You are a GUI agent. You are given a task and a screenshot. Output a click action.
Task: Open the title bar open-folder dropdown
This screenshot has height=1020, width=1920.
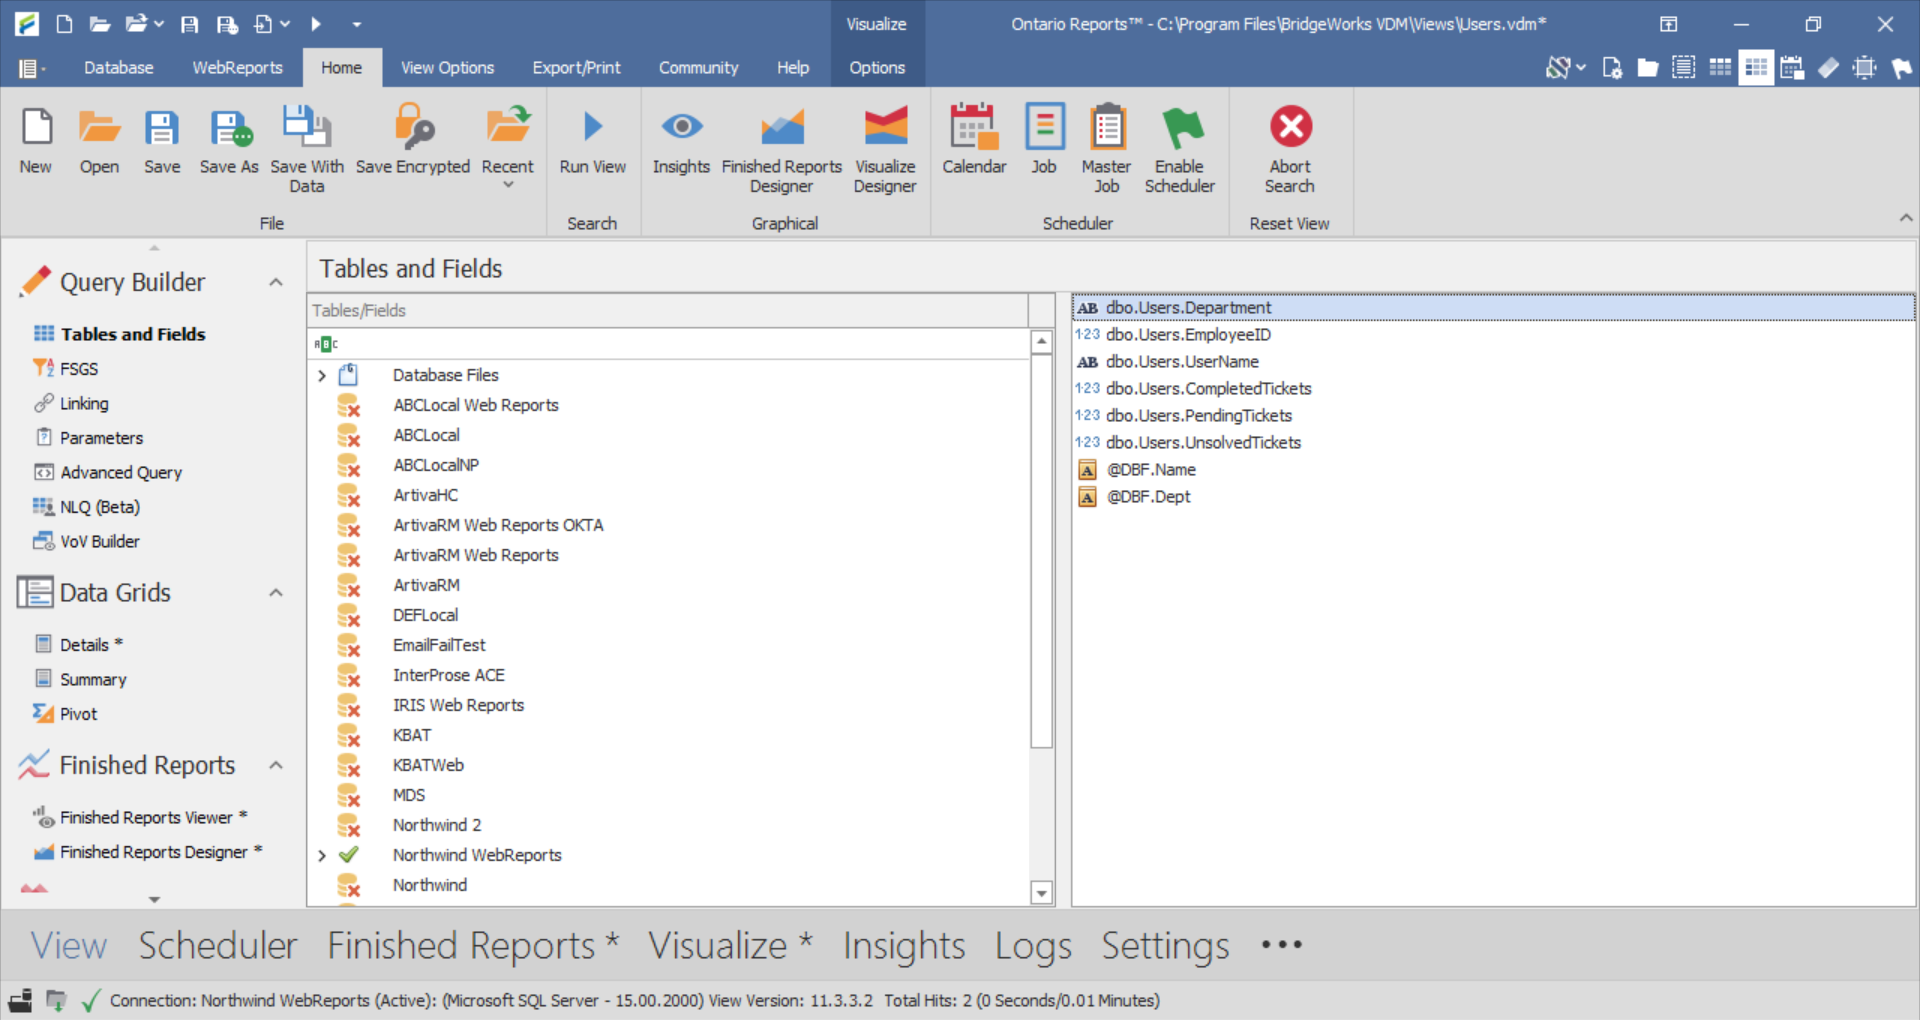tap(159, 24)
